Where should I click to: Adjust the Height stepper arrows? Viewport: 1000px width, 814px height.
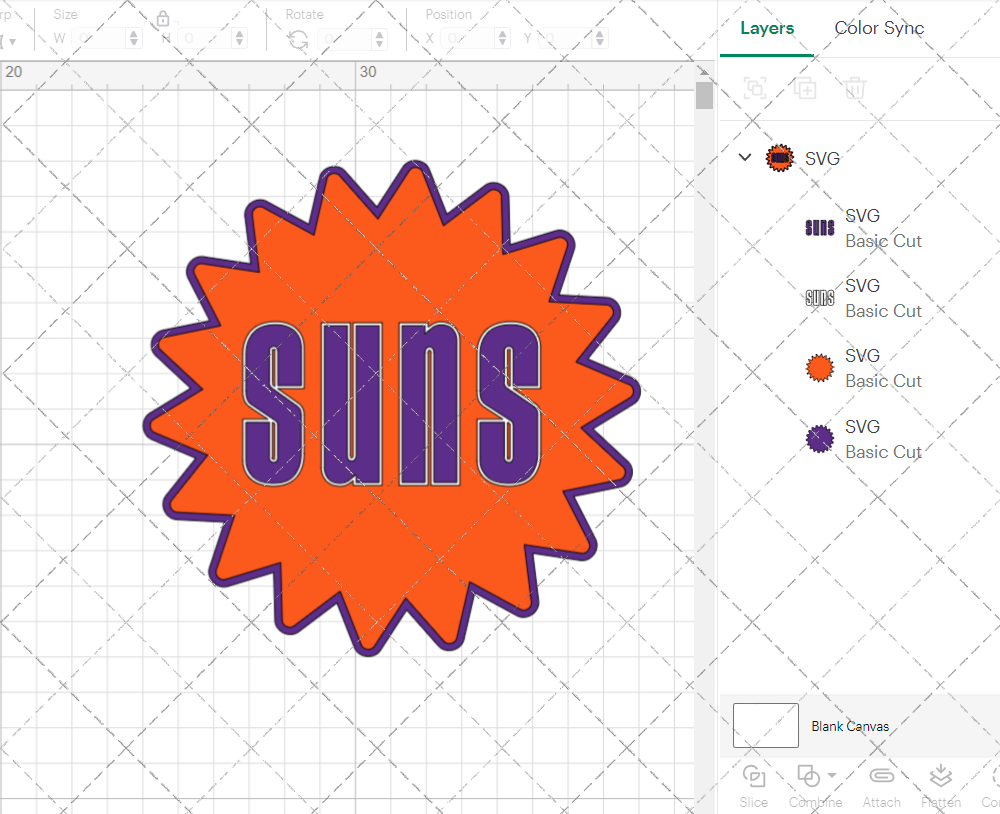pyautogui.click(x=239, y=38)
